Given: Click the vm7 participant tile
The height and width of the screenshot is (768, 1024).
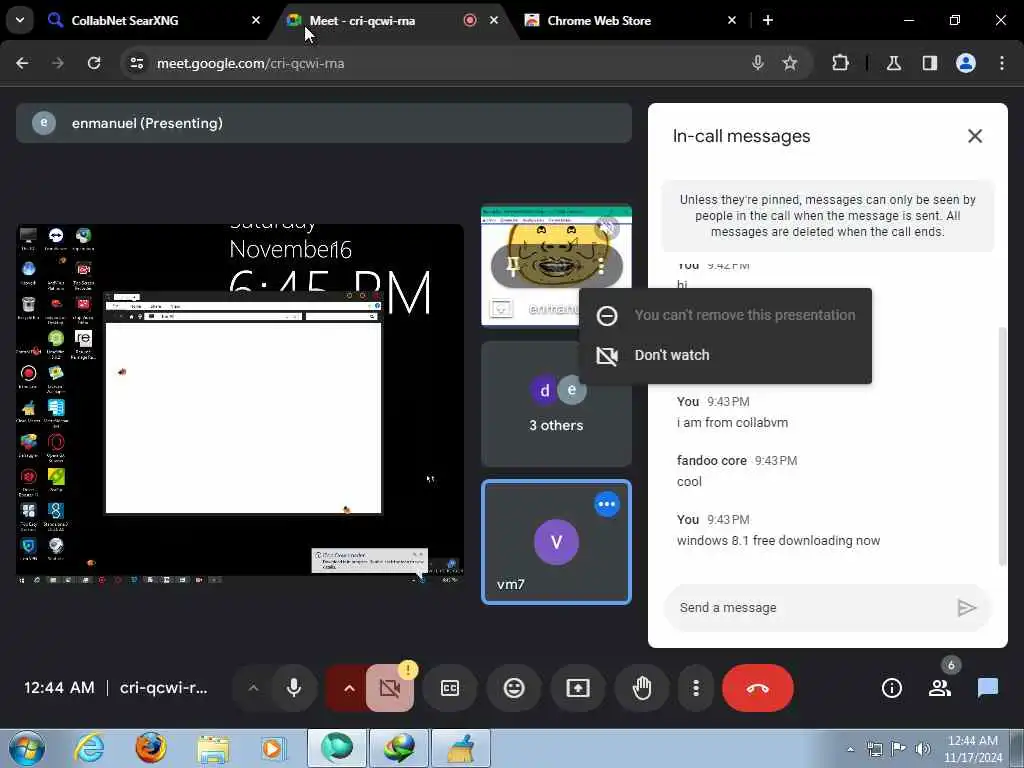Looking at the screenshot, I should click(x=556, y=542).
